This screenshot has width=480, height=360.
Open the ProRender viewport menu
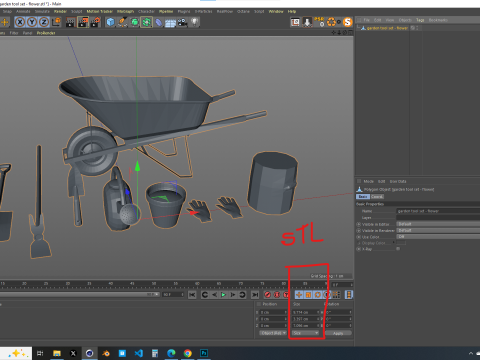pos(46,33)
